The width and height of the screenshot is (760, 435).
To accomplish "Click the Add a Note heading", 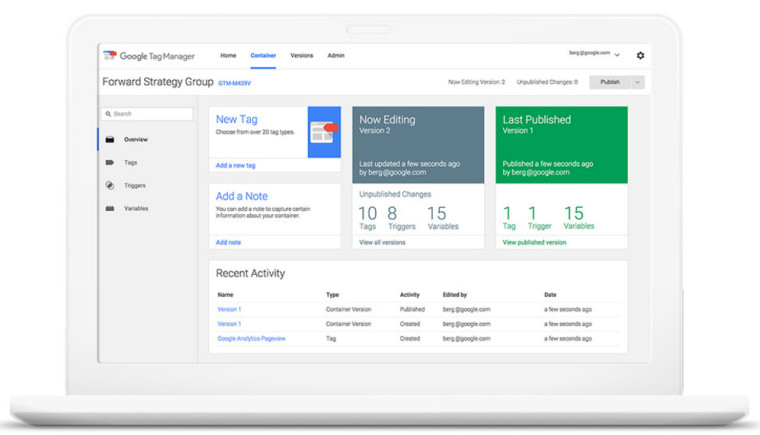I will 242,196.
